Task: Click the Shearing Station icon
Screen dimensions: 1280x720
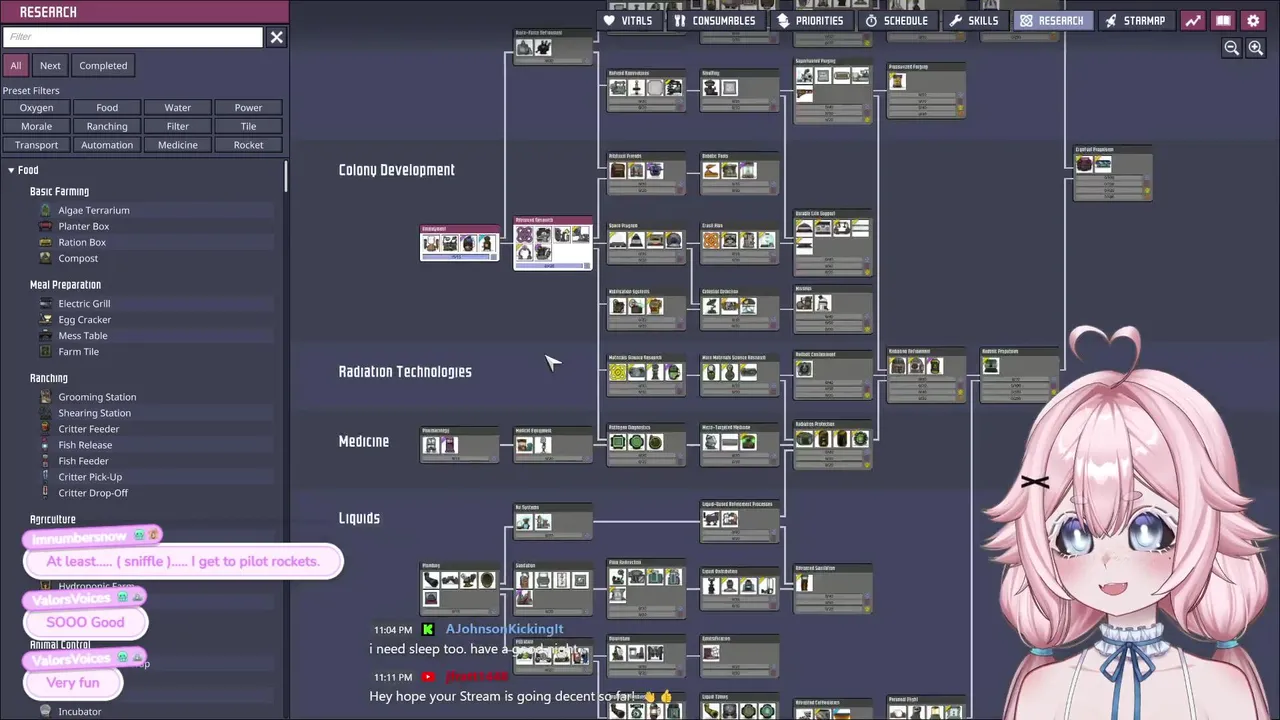Action: tap(45, 413)
